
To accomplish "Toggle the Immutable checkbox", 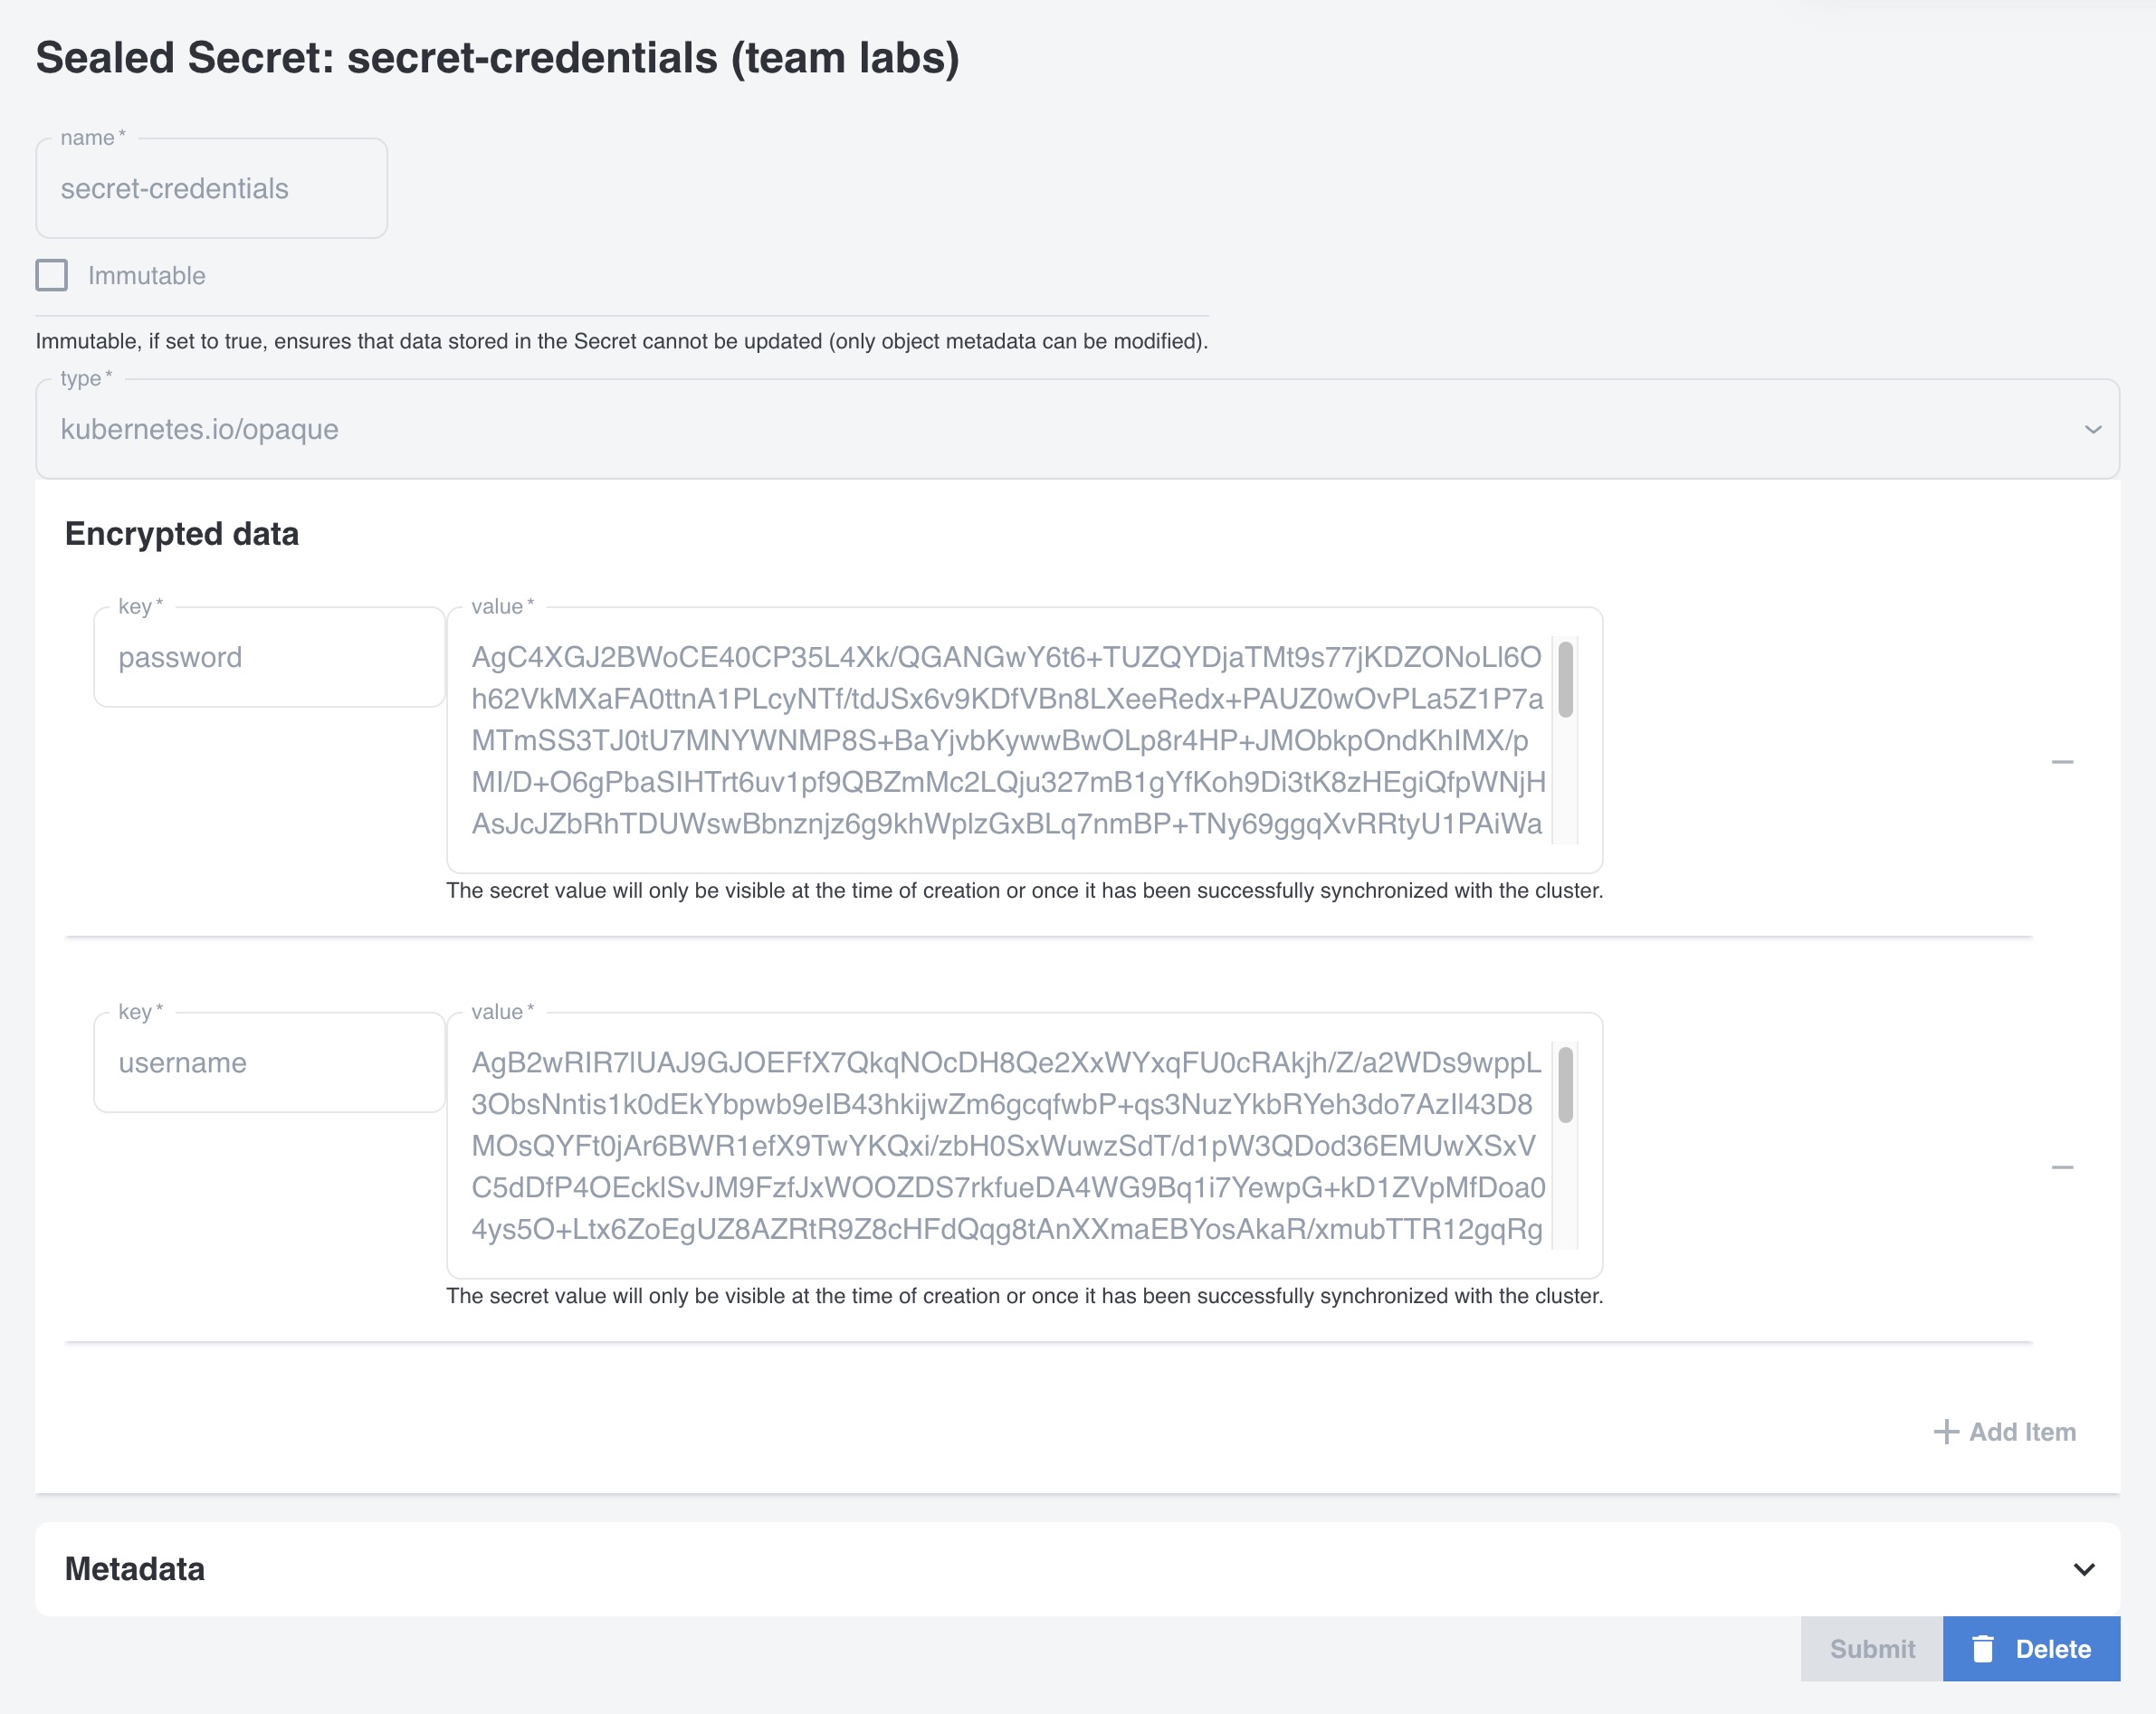I will click(x=52, y=275).
